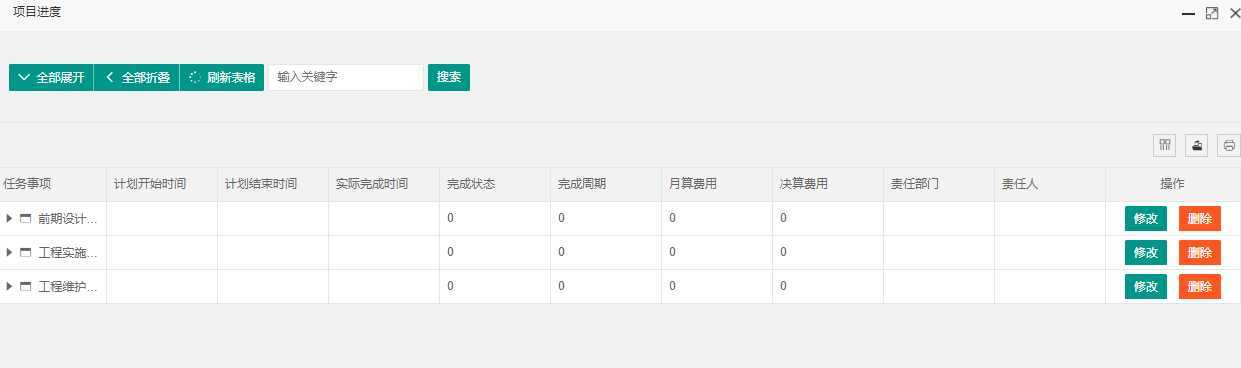
Task: Expand the 工程实施 tree row
Action: 9,252
